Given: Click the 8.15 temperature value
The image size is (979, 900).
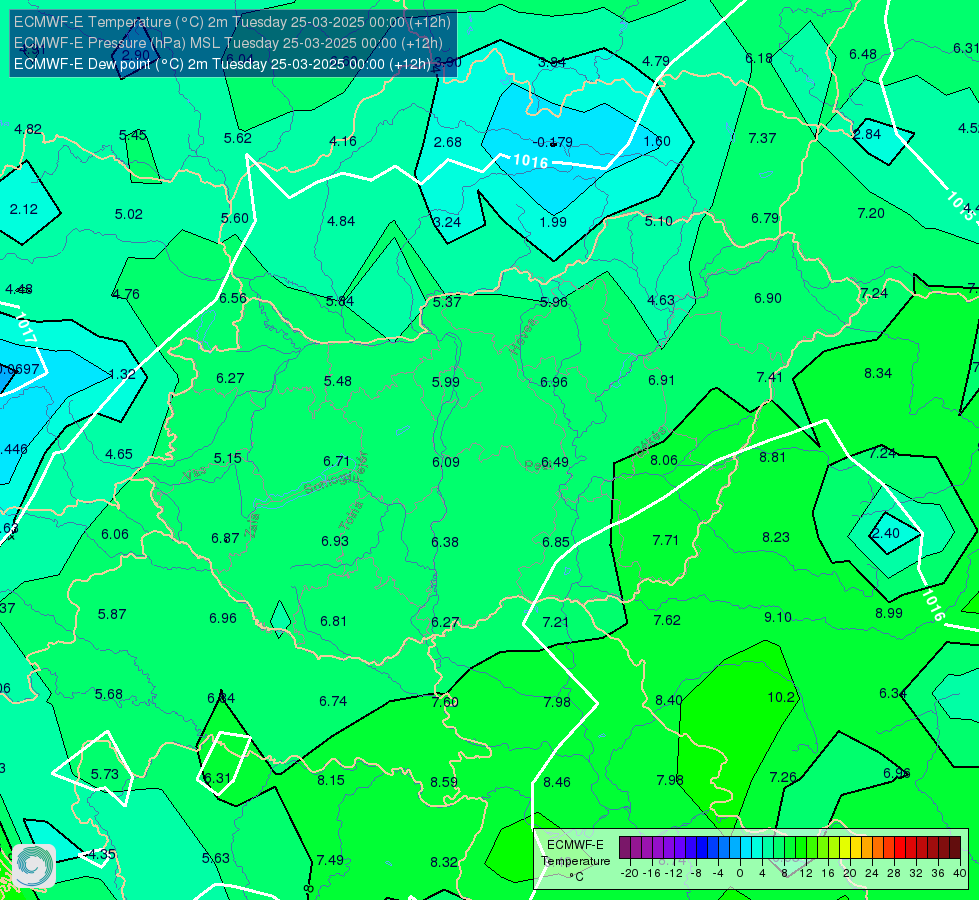Looking at the screenshot, I should (x=331, y=780).
